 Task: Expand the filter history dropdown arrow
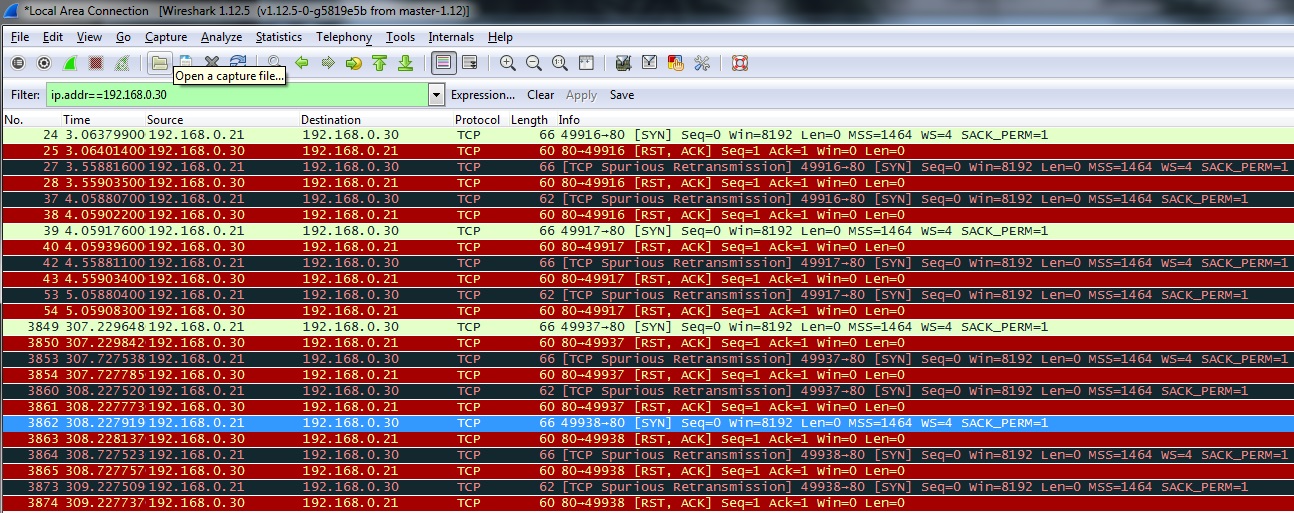435,95
